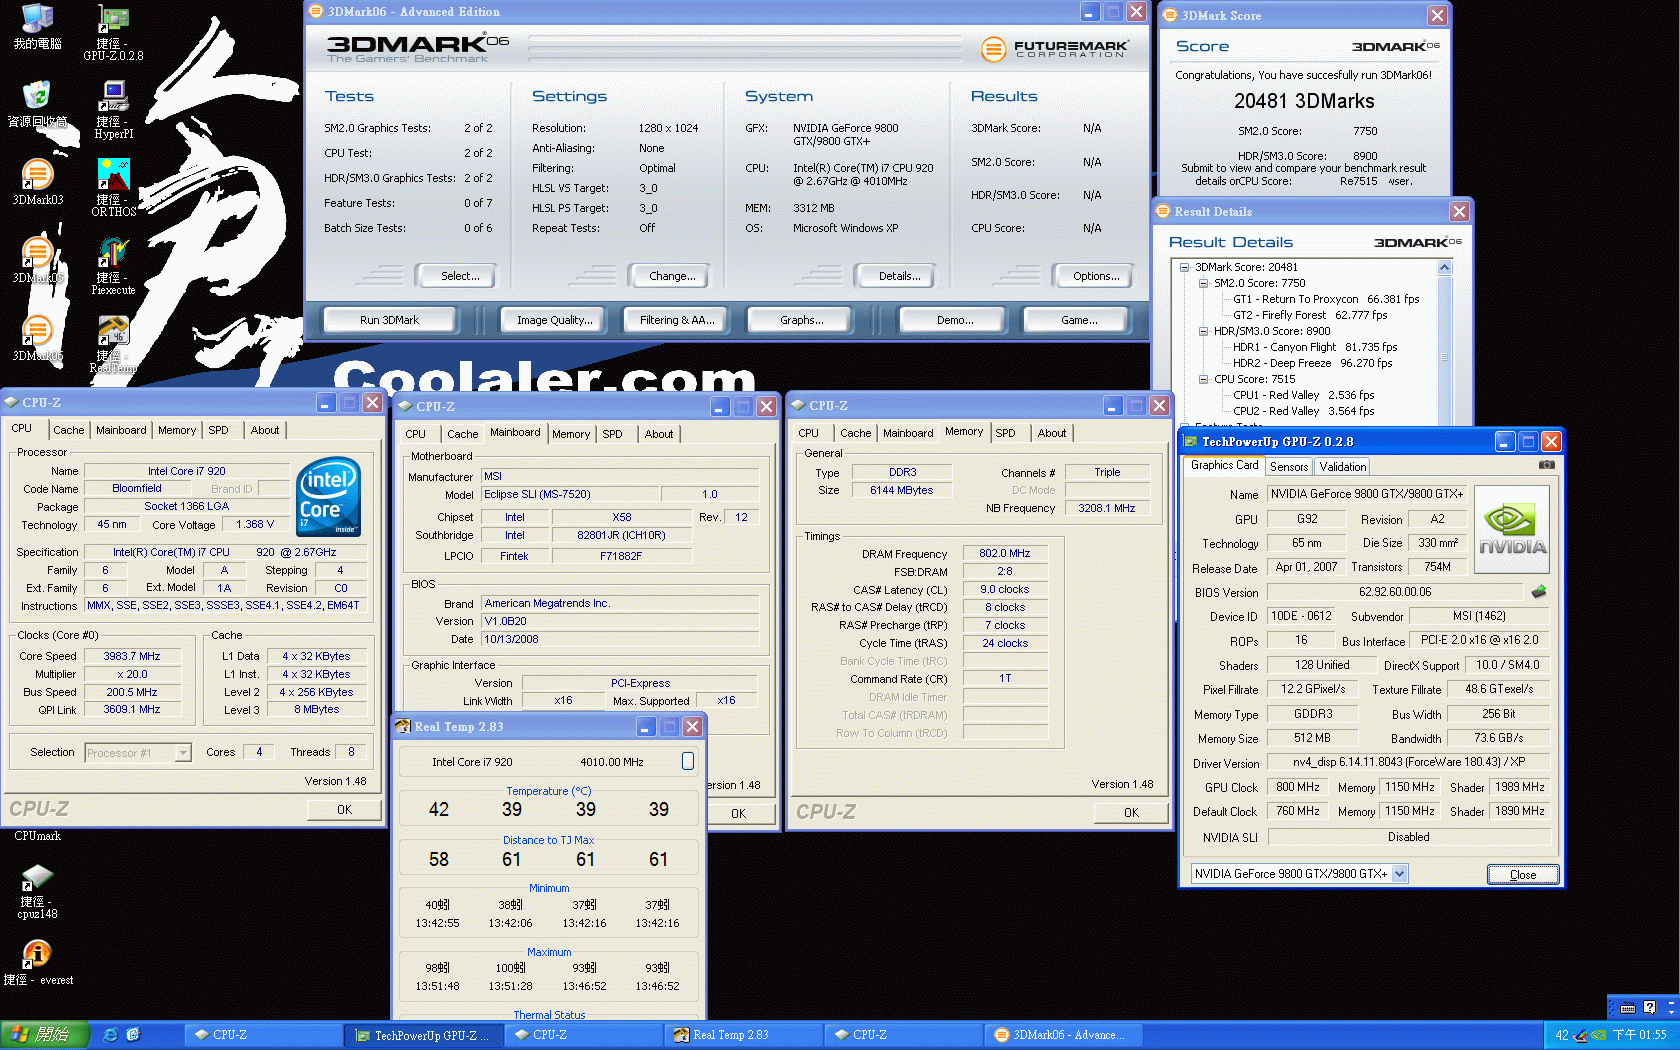Viewport: 1680px width, 1050px height.
Task: Select CPU1 - Red Valley result row
Action: pyautogui.click(x=1303, y=395)
